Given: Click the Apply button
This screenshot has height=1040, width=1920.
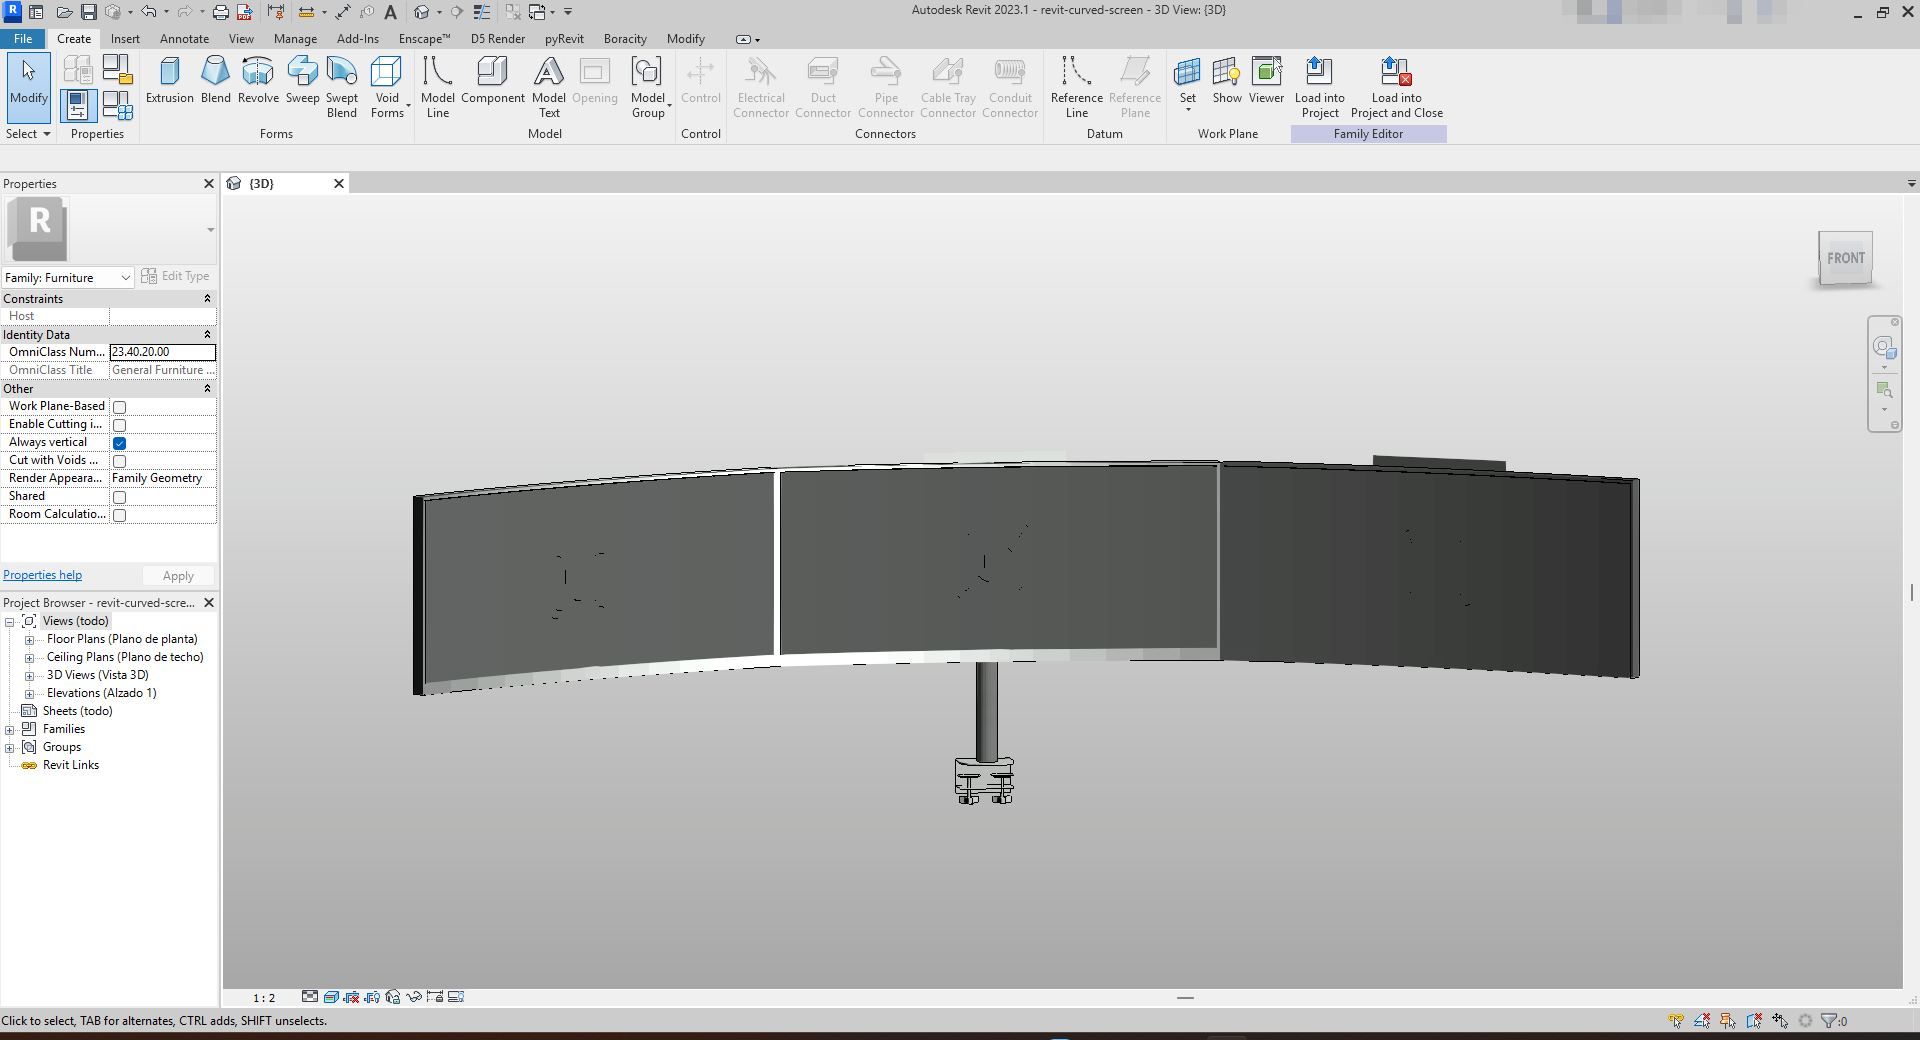Looking at the screenshot, I should (178, 576).
